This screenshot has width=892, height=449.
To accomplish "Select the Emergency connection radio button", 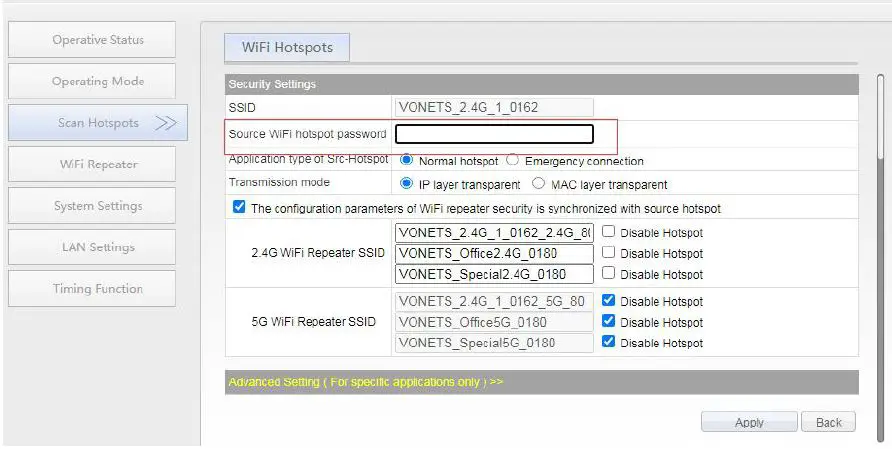I will (513, 160).
